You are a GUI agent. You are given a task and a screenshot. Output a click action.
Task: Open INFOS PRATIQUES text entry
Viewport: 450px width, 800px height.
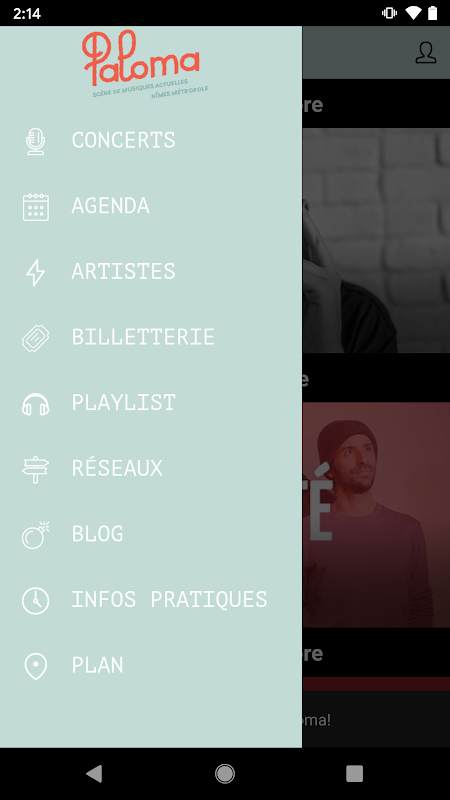[x=169, y=599]
